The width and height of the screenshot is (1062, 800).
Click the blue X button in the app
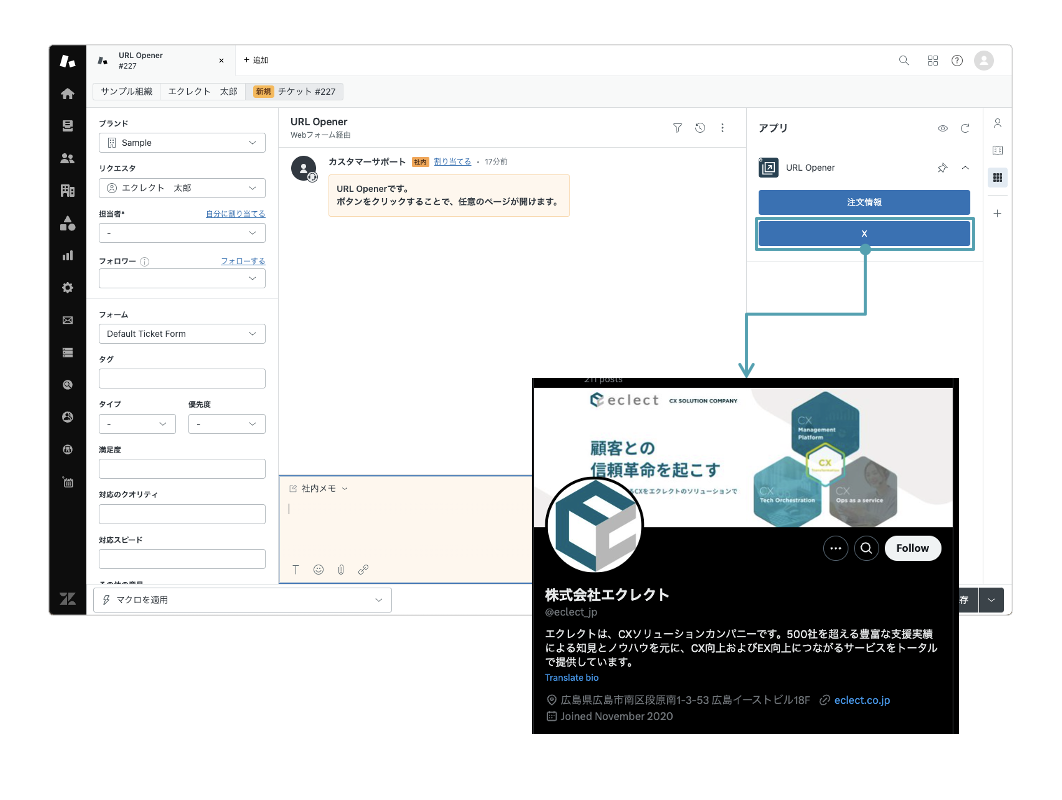864,234
